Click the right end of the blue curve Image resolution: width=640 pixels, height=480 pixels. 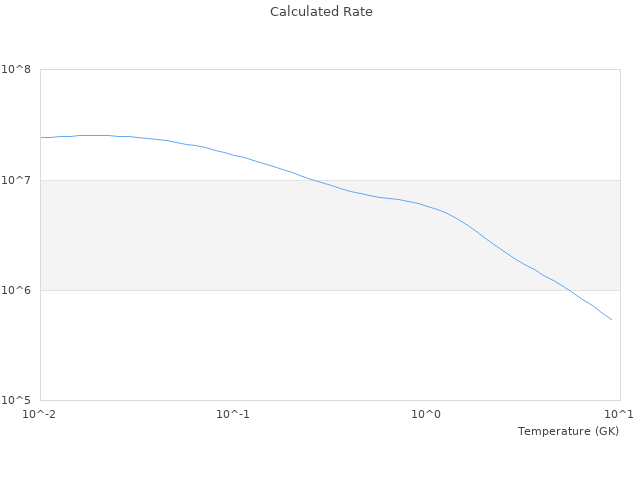pyautogui.click(x=611, y=319)
